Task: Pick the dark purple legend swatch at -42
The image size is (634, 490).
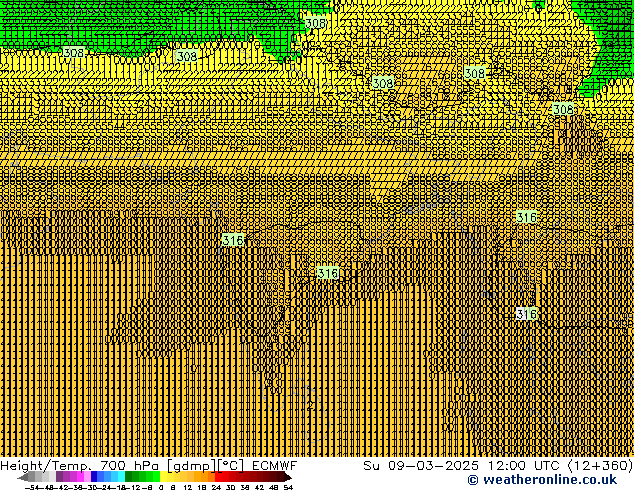Action: pyautogui.click(x=59, y=477)
